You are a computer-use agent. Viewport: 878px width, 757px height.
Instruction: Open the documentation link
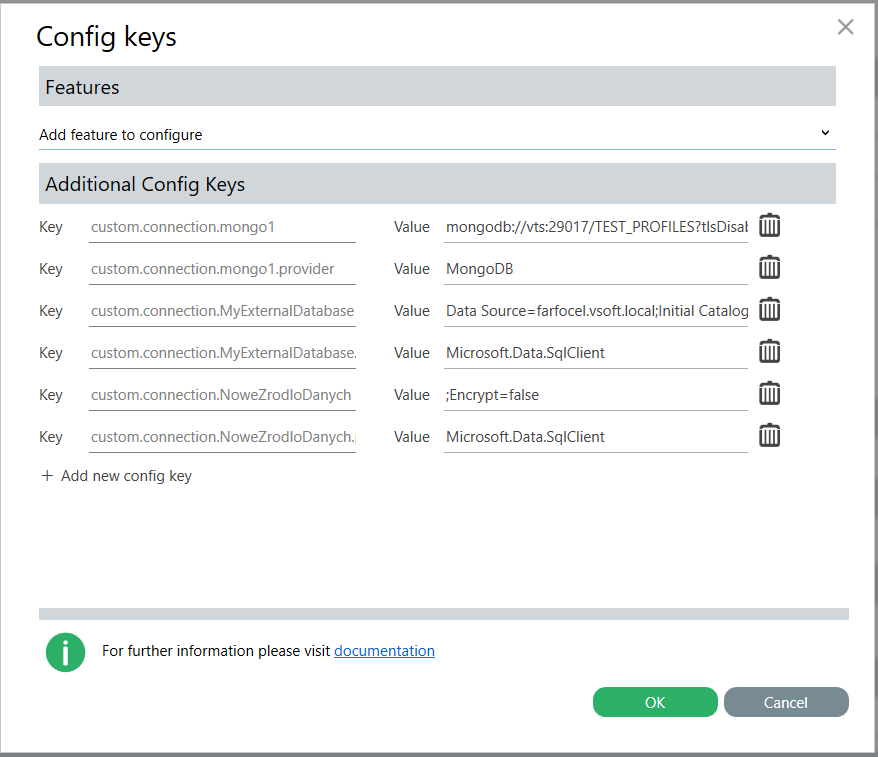384,651
